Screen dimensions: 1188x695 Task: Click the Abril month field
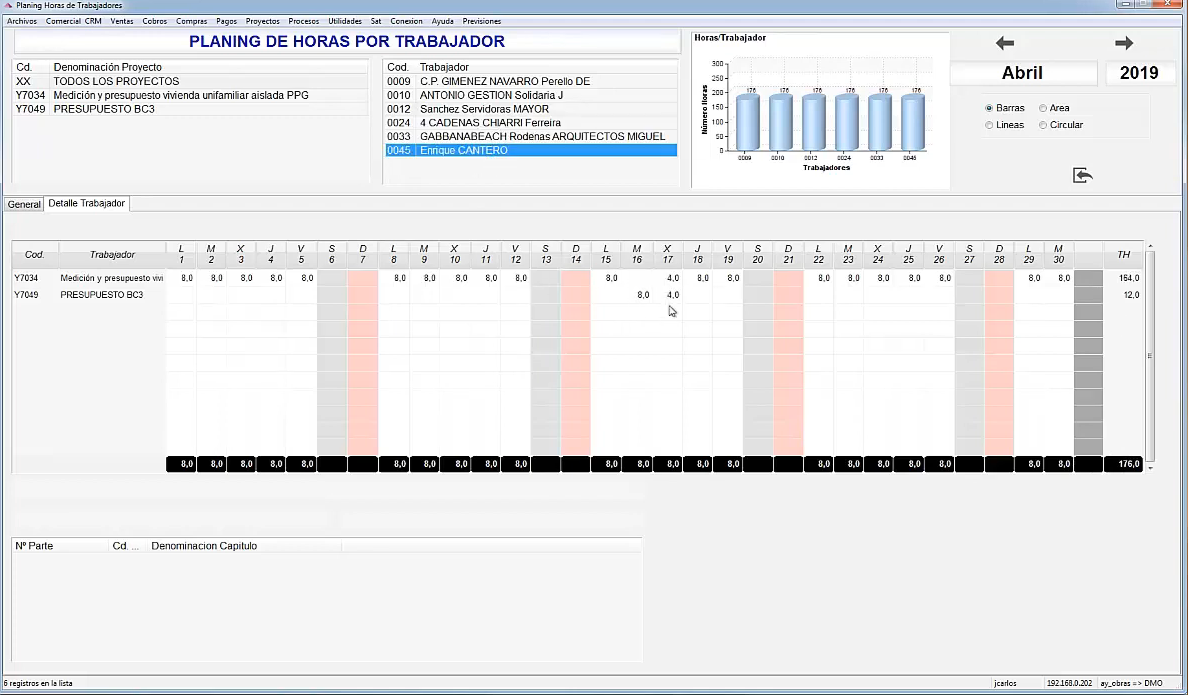pyautogui.click(x=1022, y=73)
